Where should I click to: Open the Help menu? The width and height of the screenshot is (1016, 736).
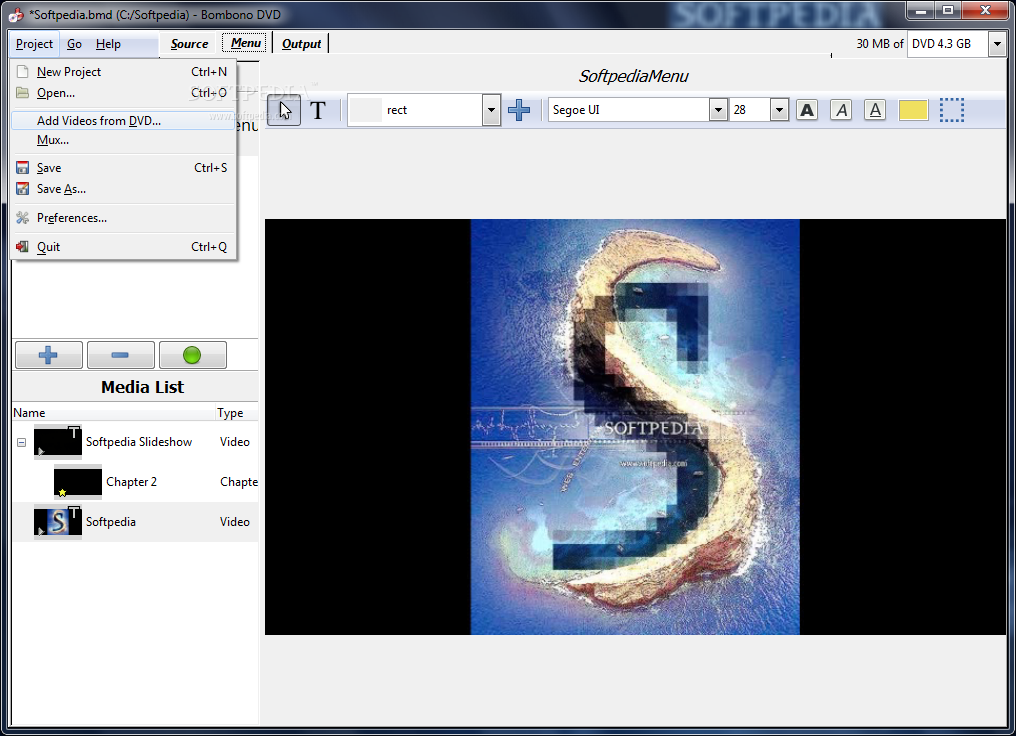tap(108, 44)
